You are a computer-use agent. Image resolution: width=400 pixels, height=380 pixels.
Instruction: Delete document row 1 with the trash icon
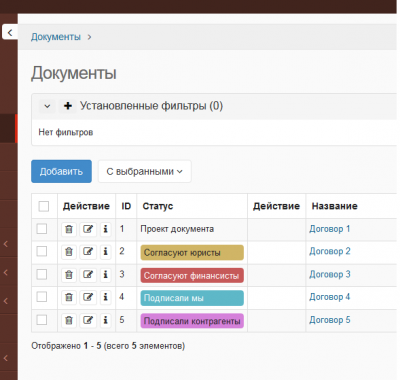(x=69, y=229)
